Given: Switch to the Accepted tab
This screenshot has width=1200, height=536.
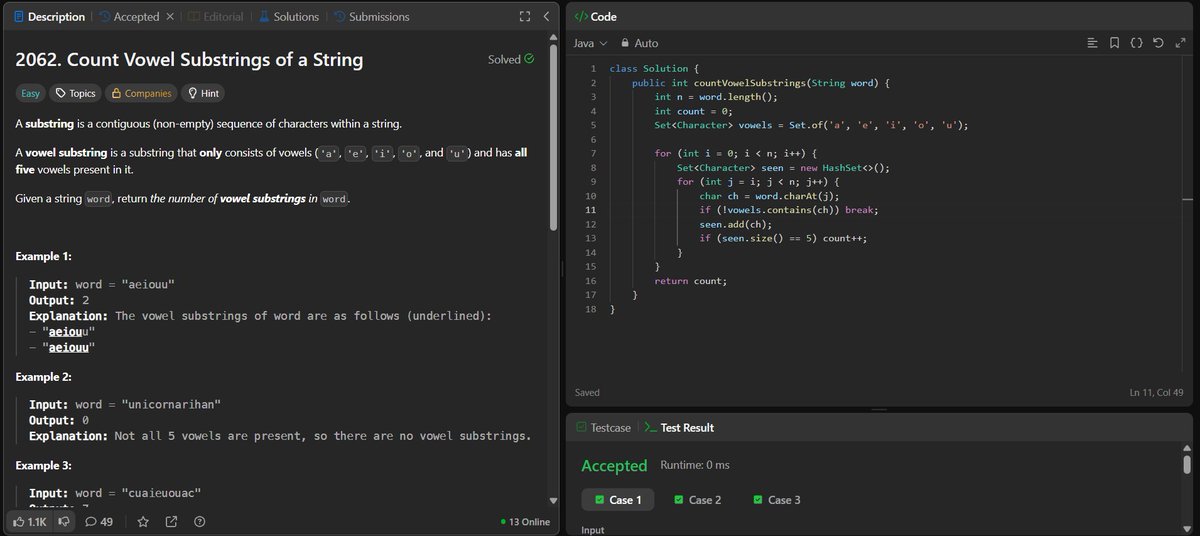Looking at the screenshot, I should (130, 17).
